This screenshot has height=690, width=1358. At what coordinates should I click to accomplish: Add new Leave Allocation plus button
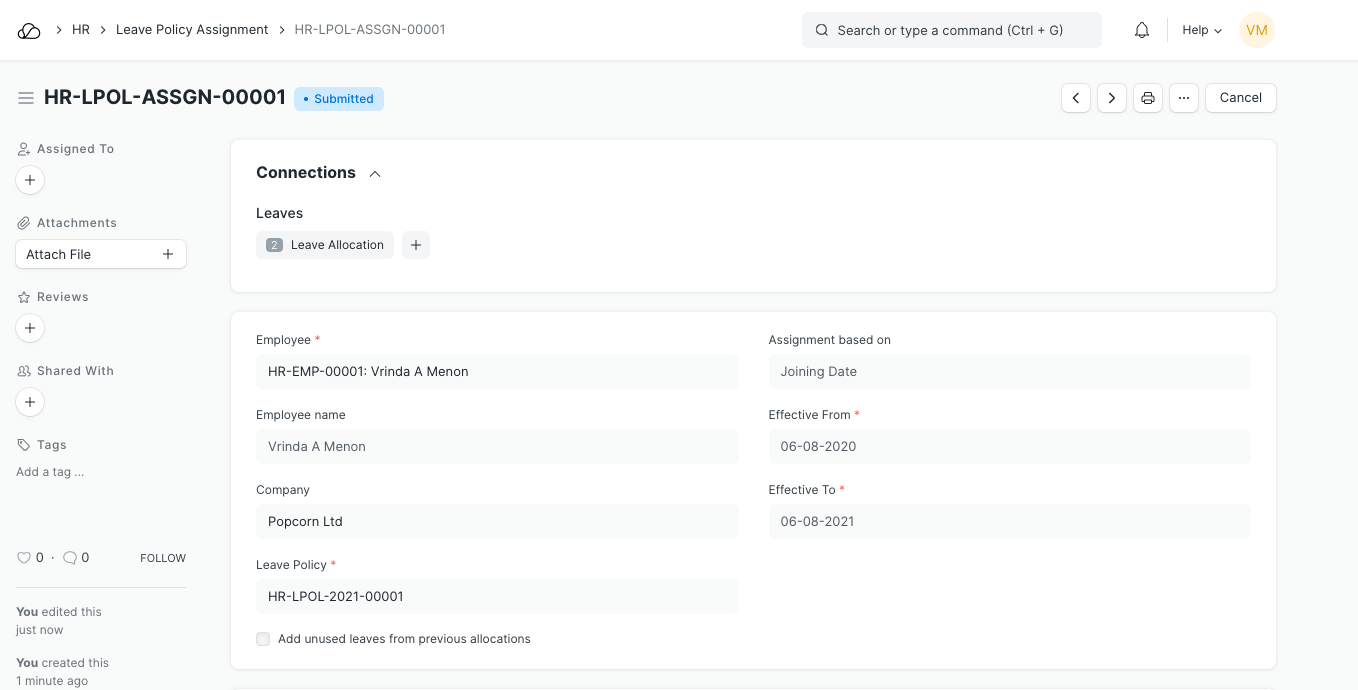tap(415, 245)
